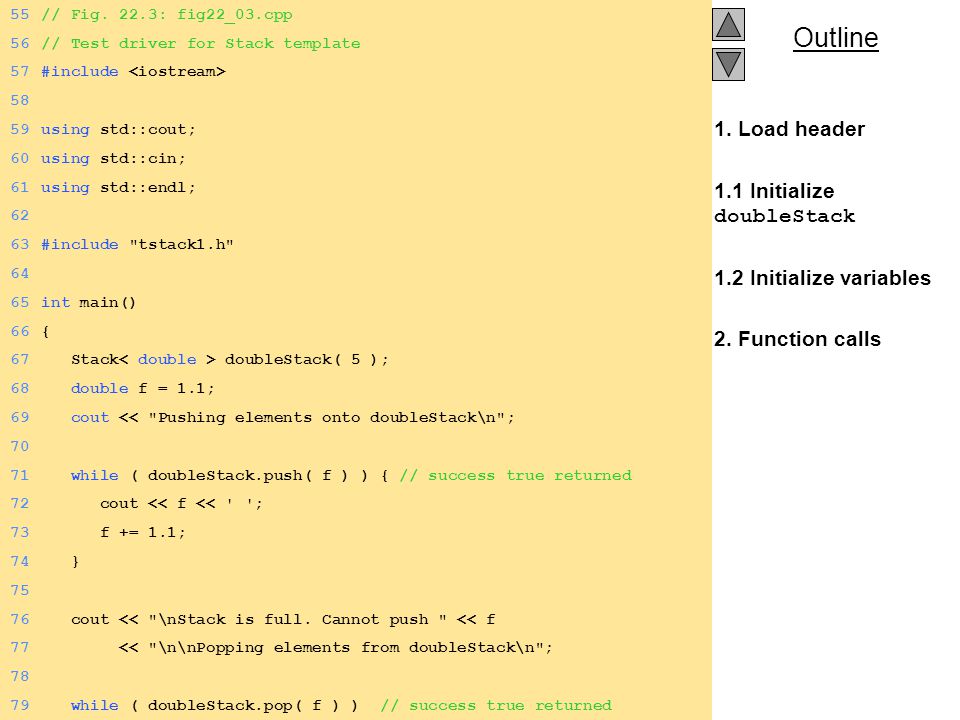The height and width of the screenshot is (720, 960).
Task: Click the 'Popping elements from doubleStack' line
Action: click(x=336, y=648)
